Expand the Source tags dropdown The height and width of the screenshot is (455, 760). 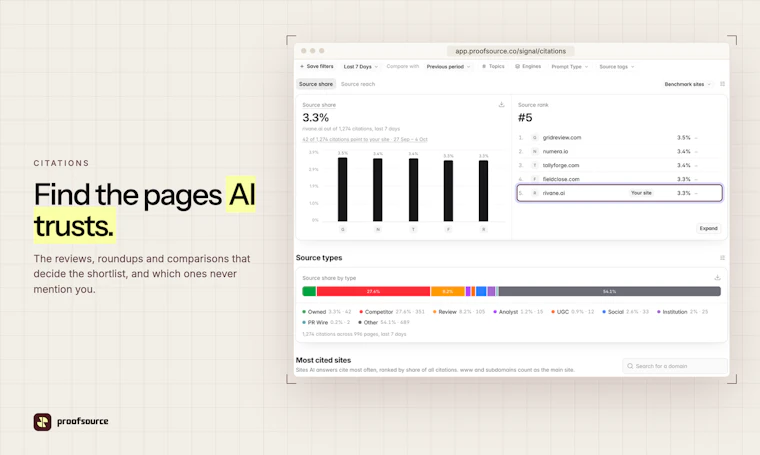tap(617, 66)
